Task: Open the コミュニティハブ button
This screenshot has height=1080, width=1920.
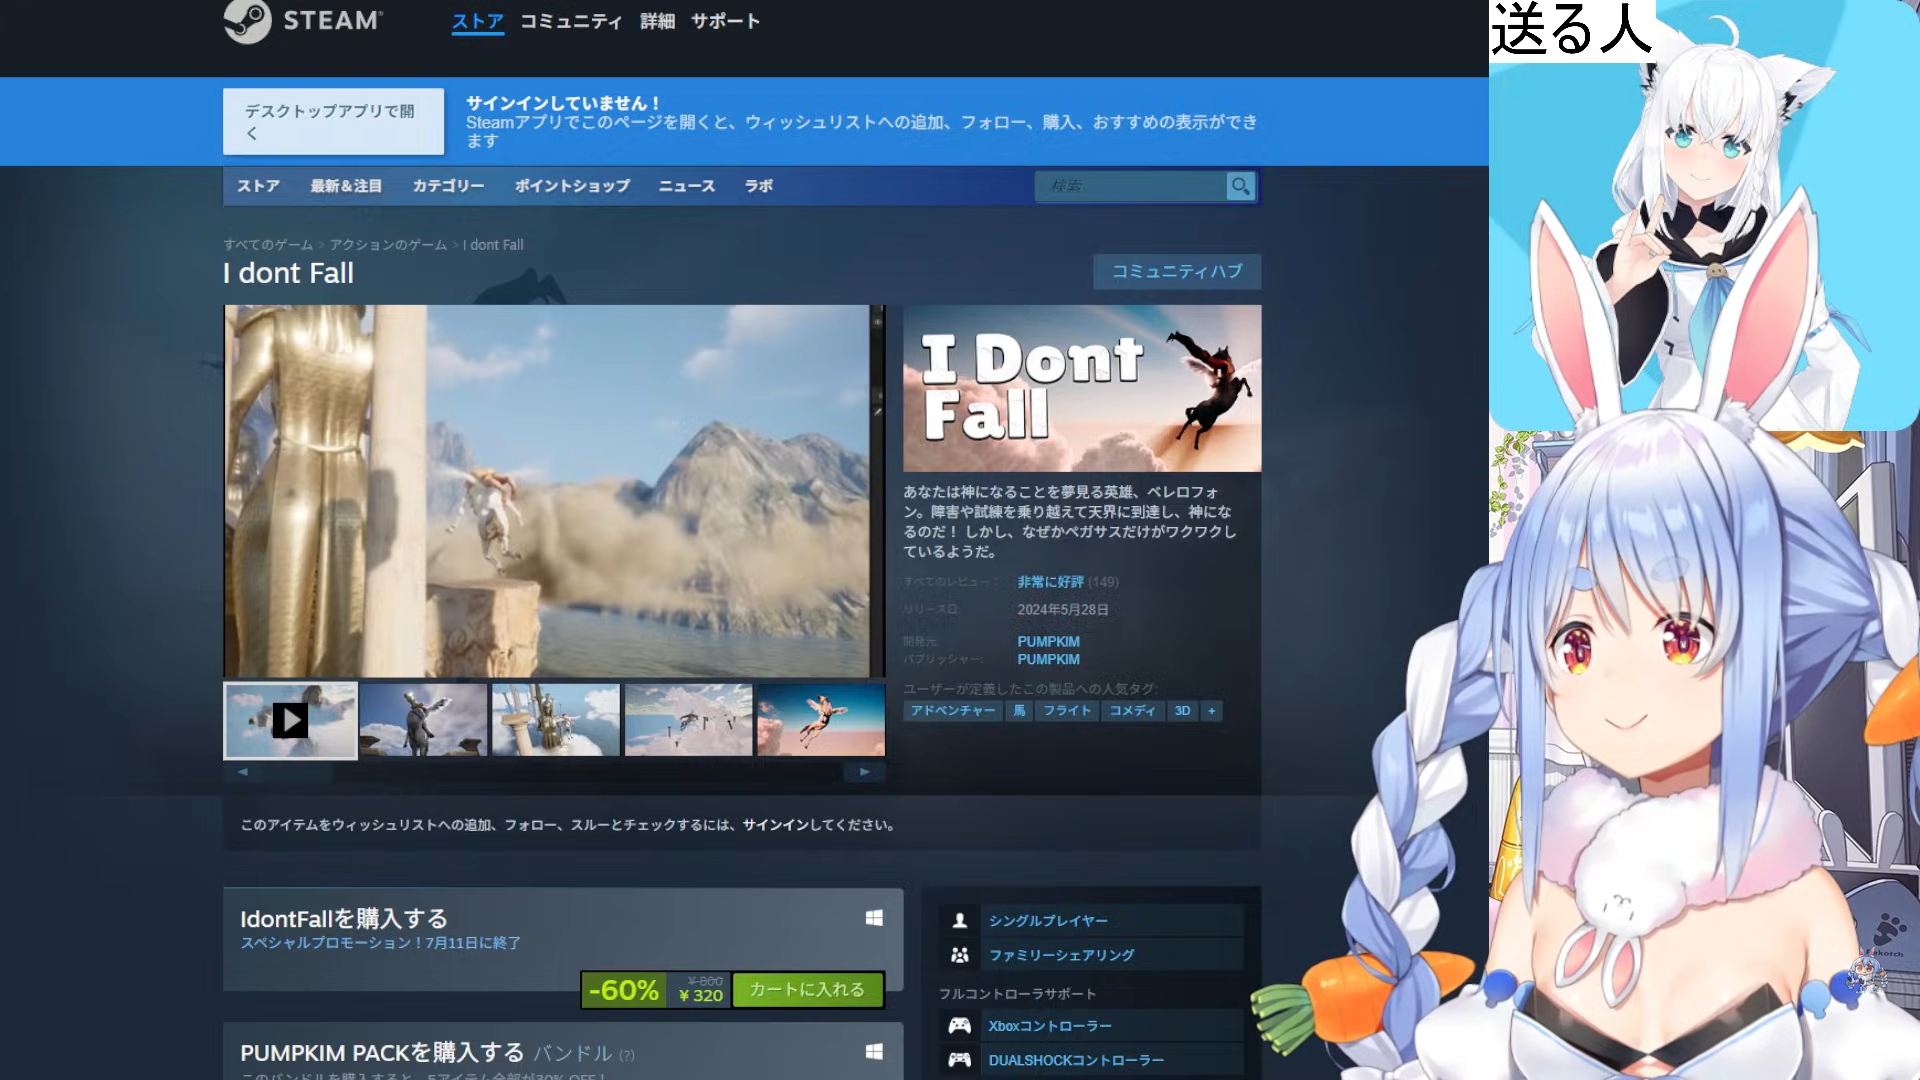Action: pos(1176,271)
